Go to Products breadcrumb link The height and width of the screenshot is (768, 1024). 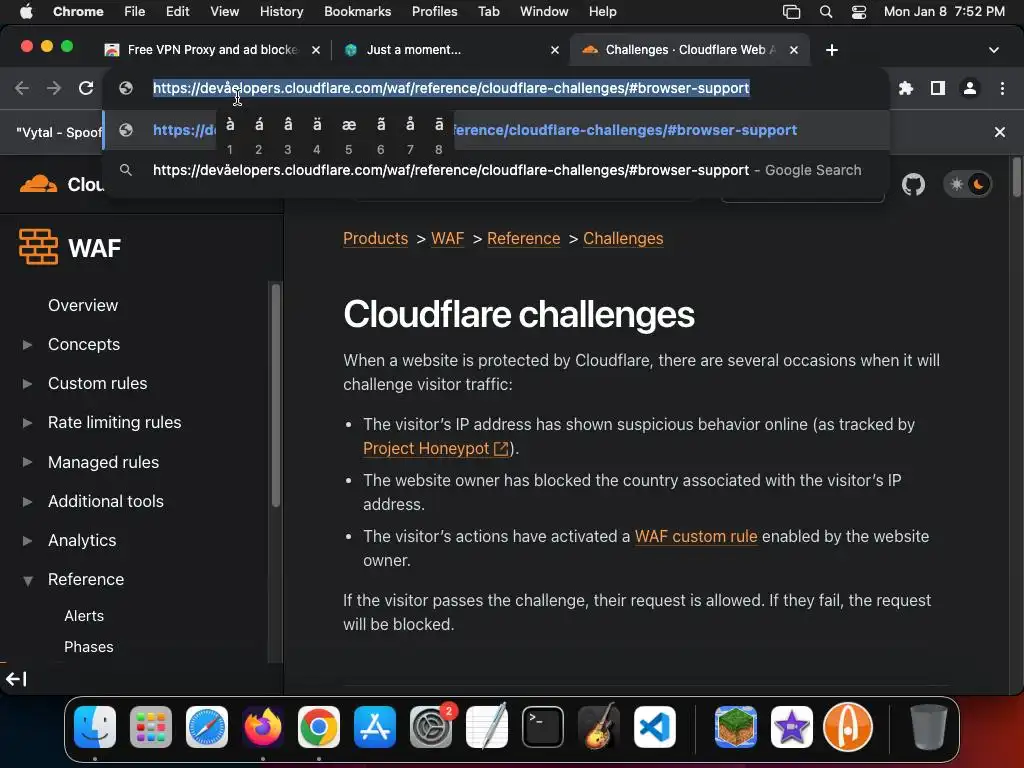click(x=376, y=238)
